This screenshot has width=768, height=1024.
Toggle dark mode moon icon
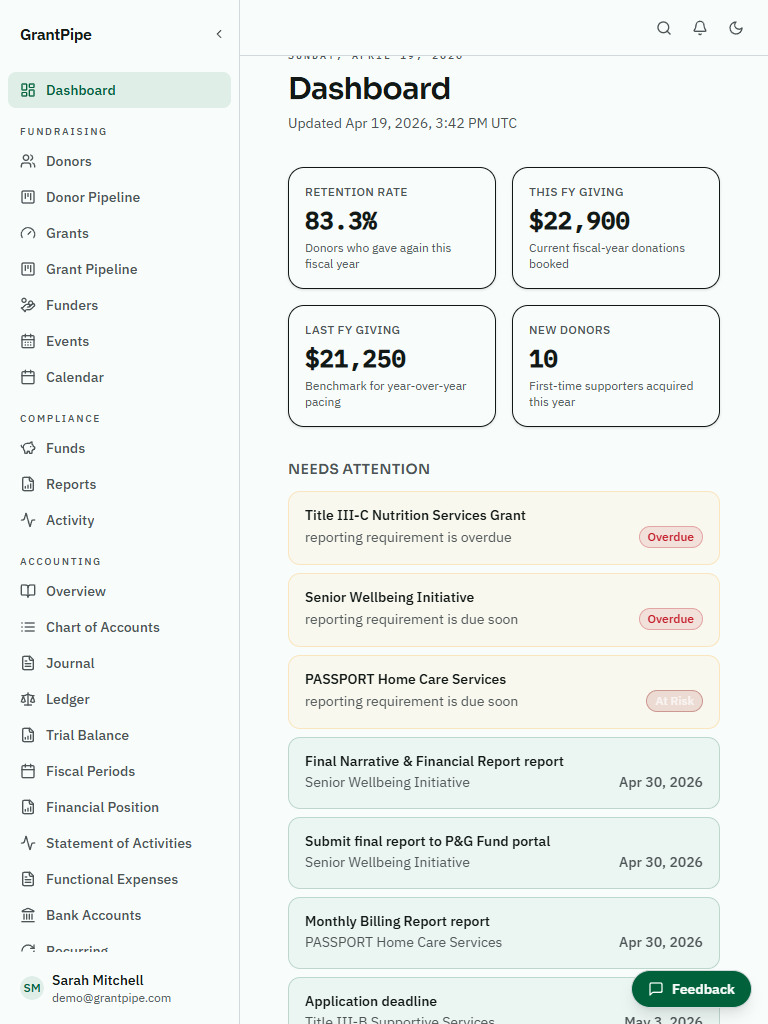pyautogui.click(x=735, y=27)
